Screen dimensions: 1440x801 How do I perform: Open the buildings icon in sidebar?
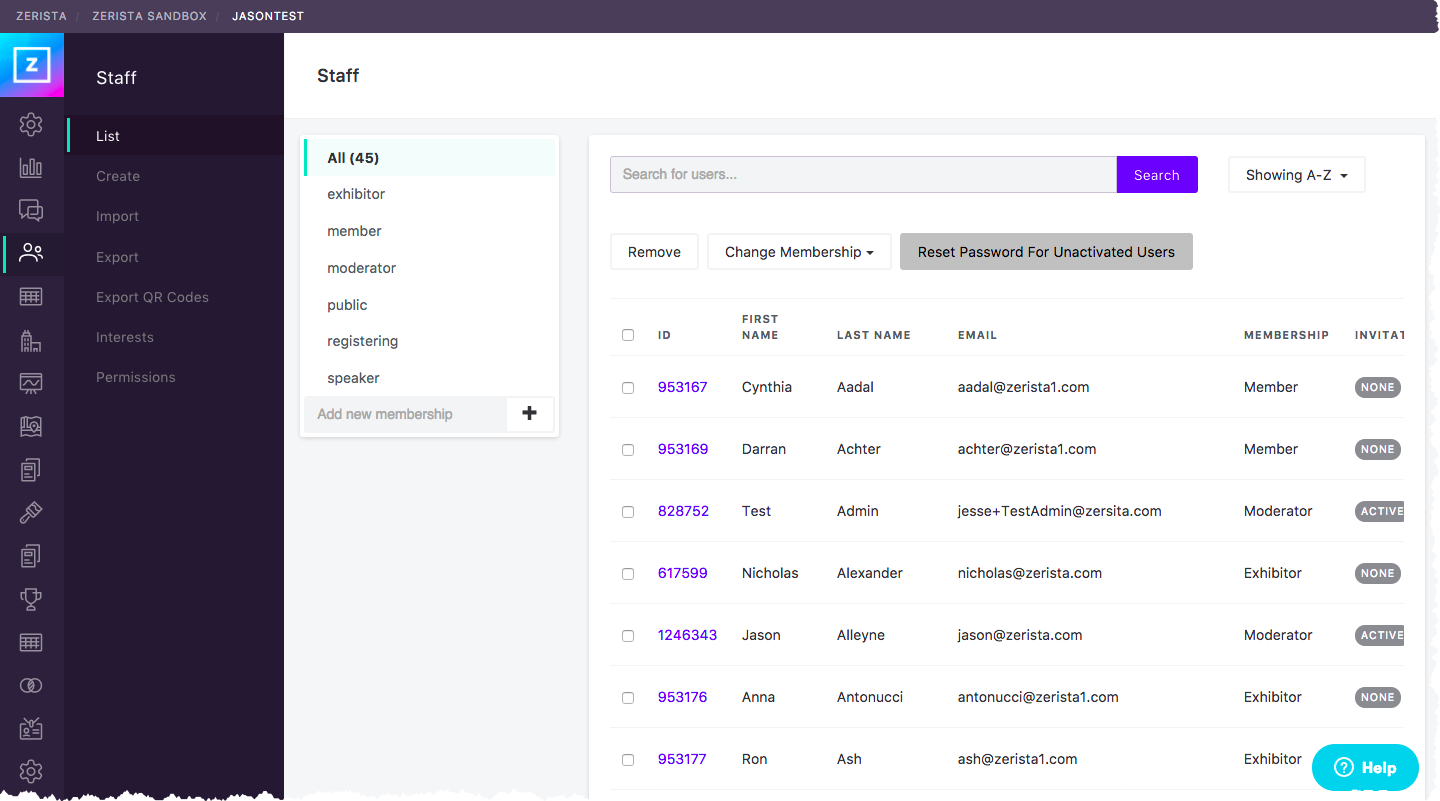pyautogui.click(x=31, y=340)
